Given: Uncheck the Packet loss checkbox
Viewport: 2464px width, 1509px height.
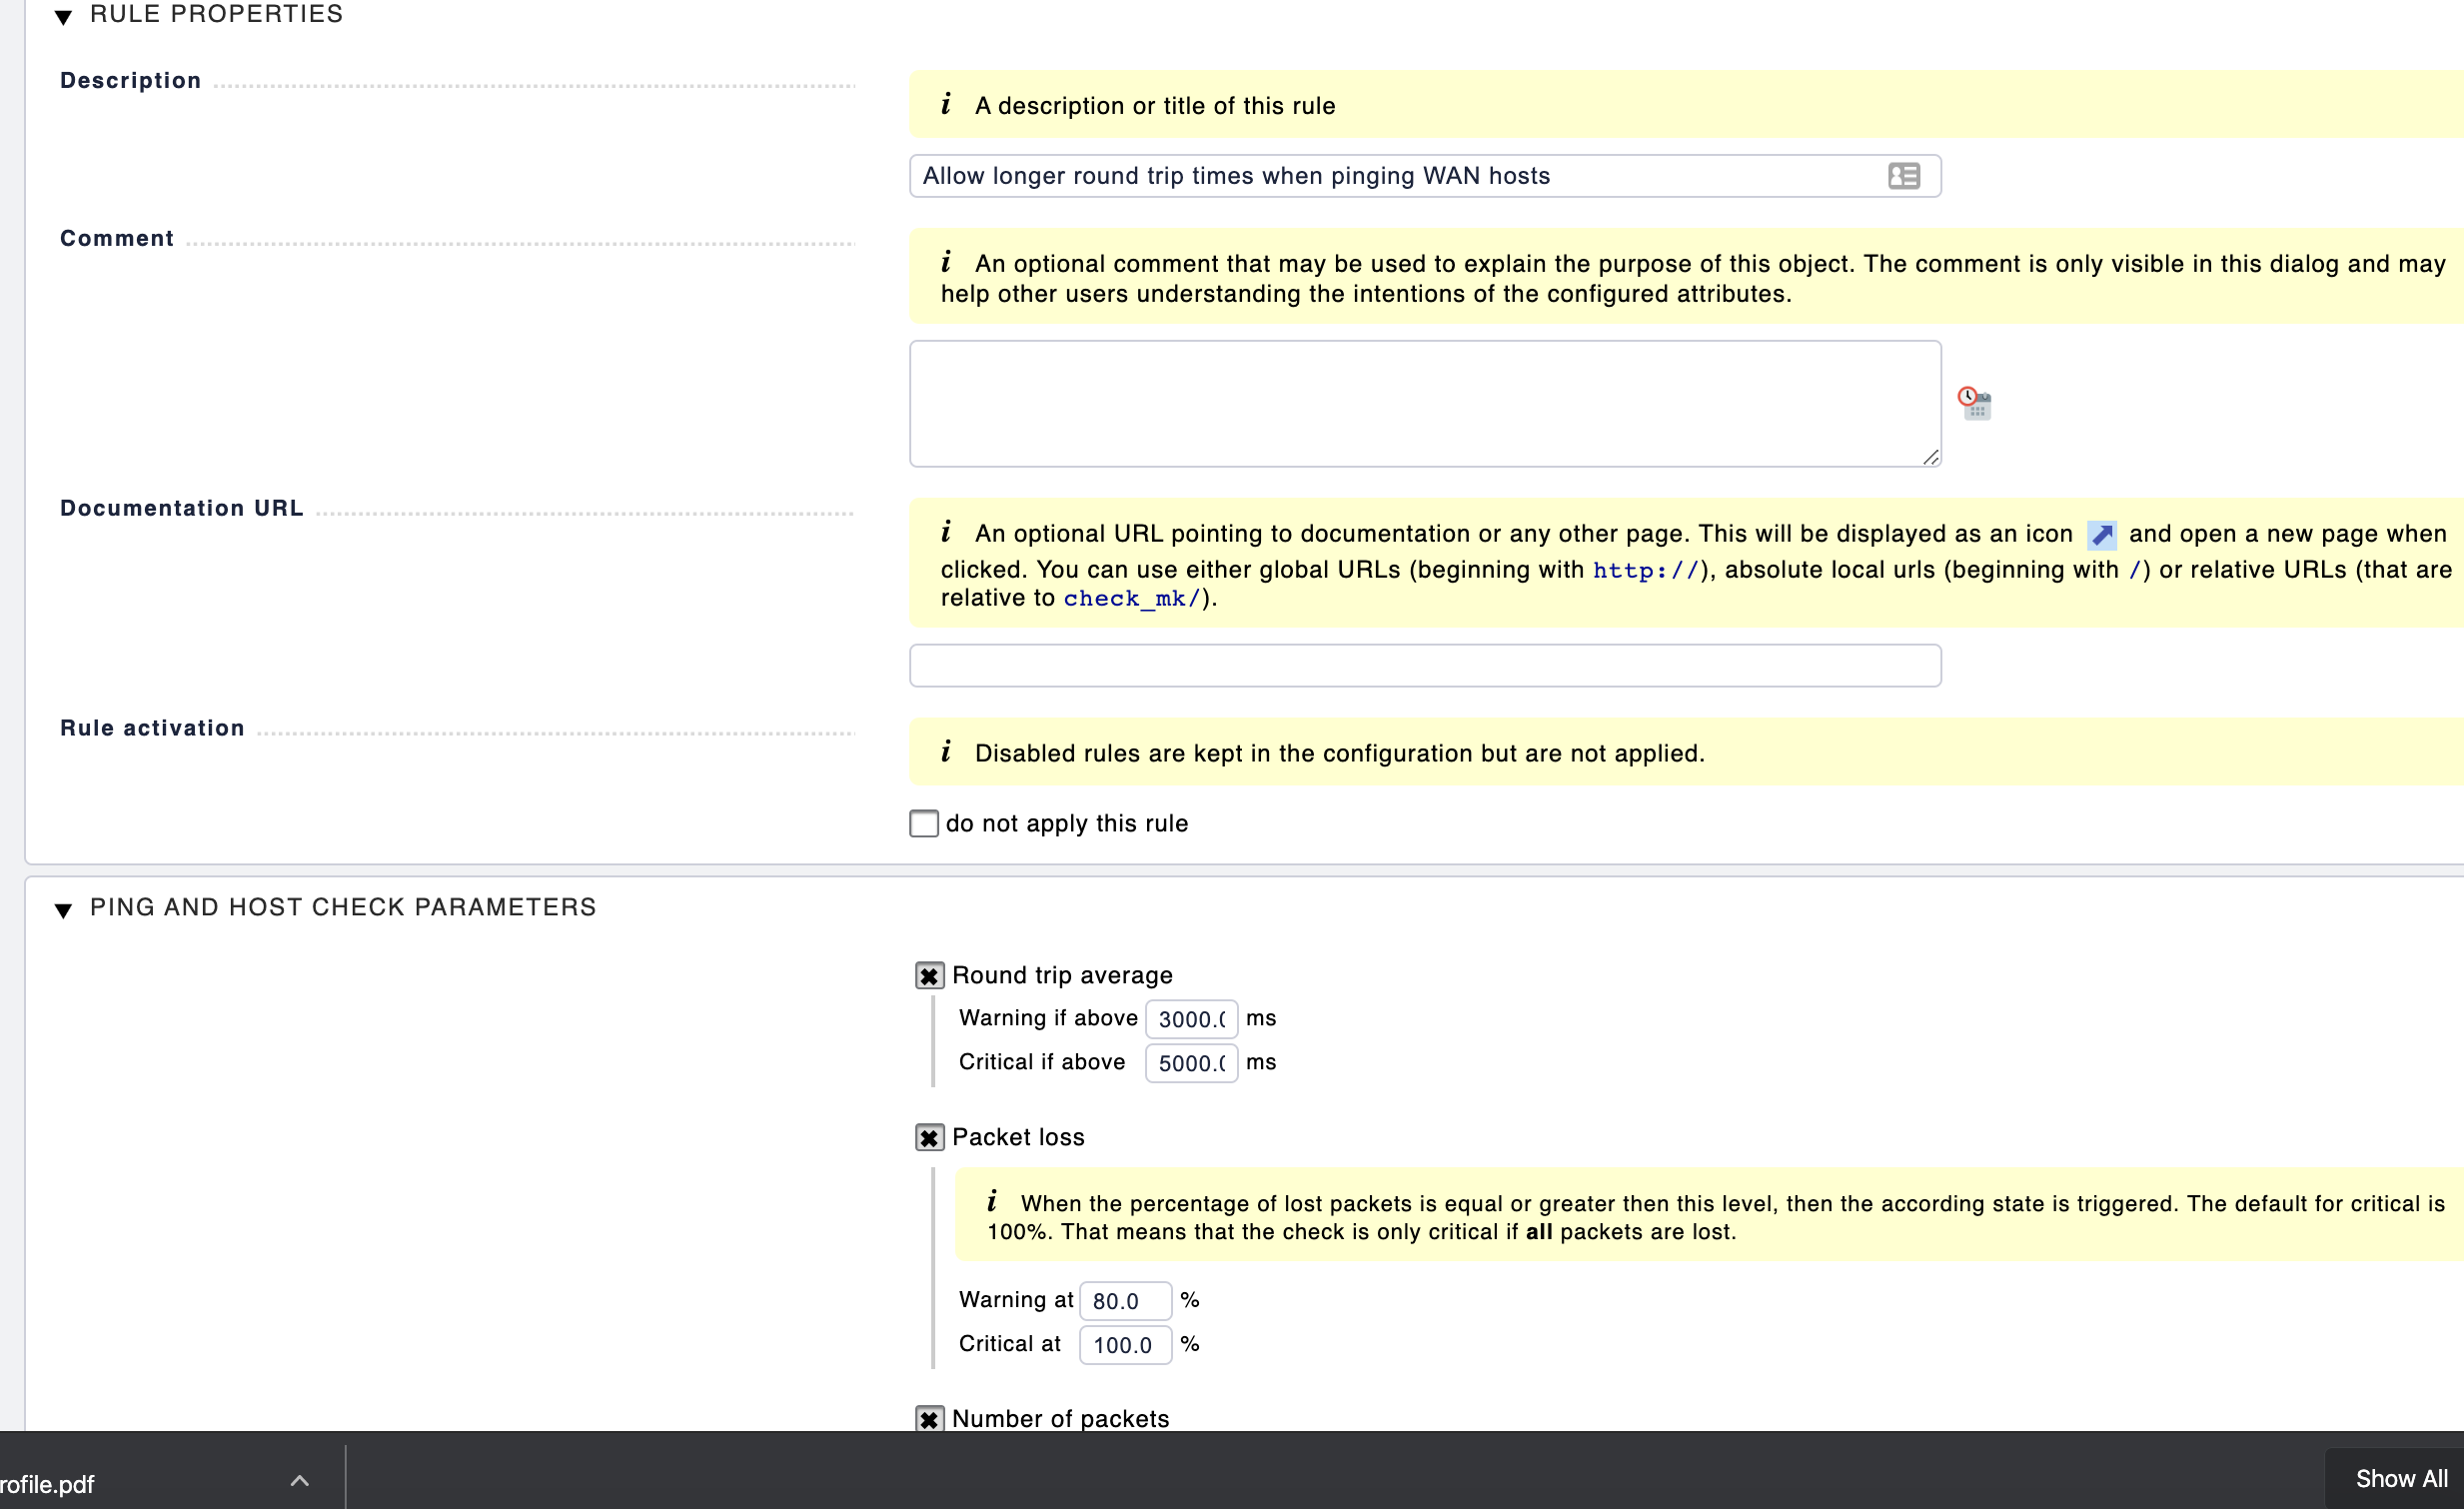Looking at the screenshot, I should 929,1138.
